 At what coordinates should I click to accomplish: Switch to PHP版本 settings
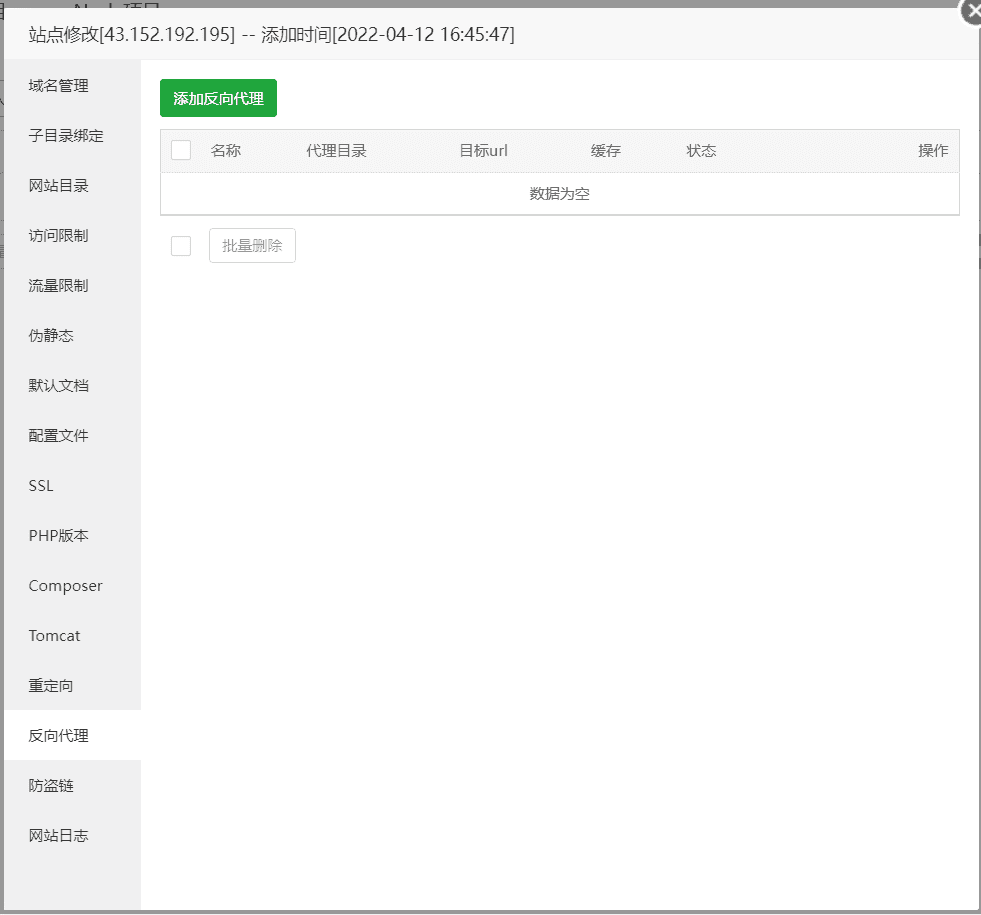tap(58, 535)
